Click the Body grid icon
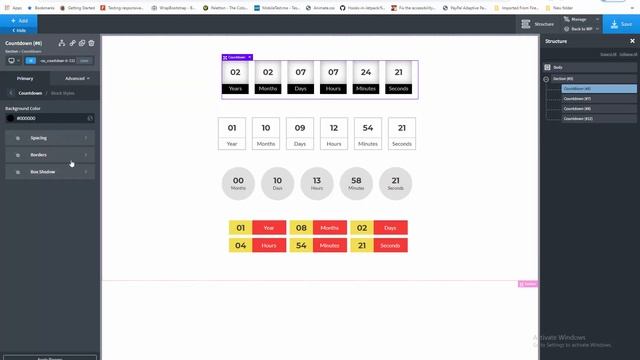The image size is (640, 360). (x=547, y=67)
